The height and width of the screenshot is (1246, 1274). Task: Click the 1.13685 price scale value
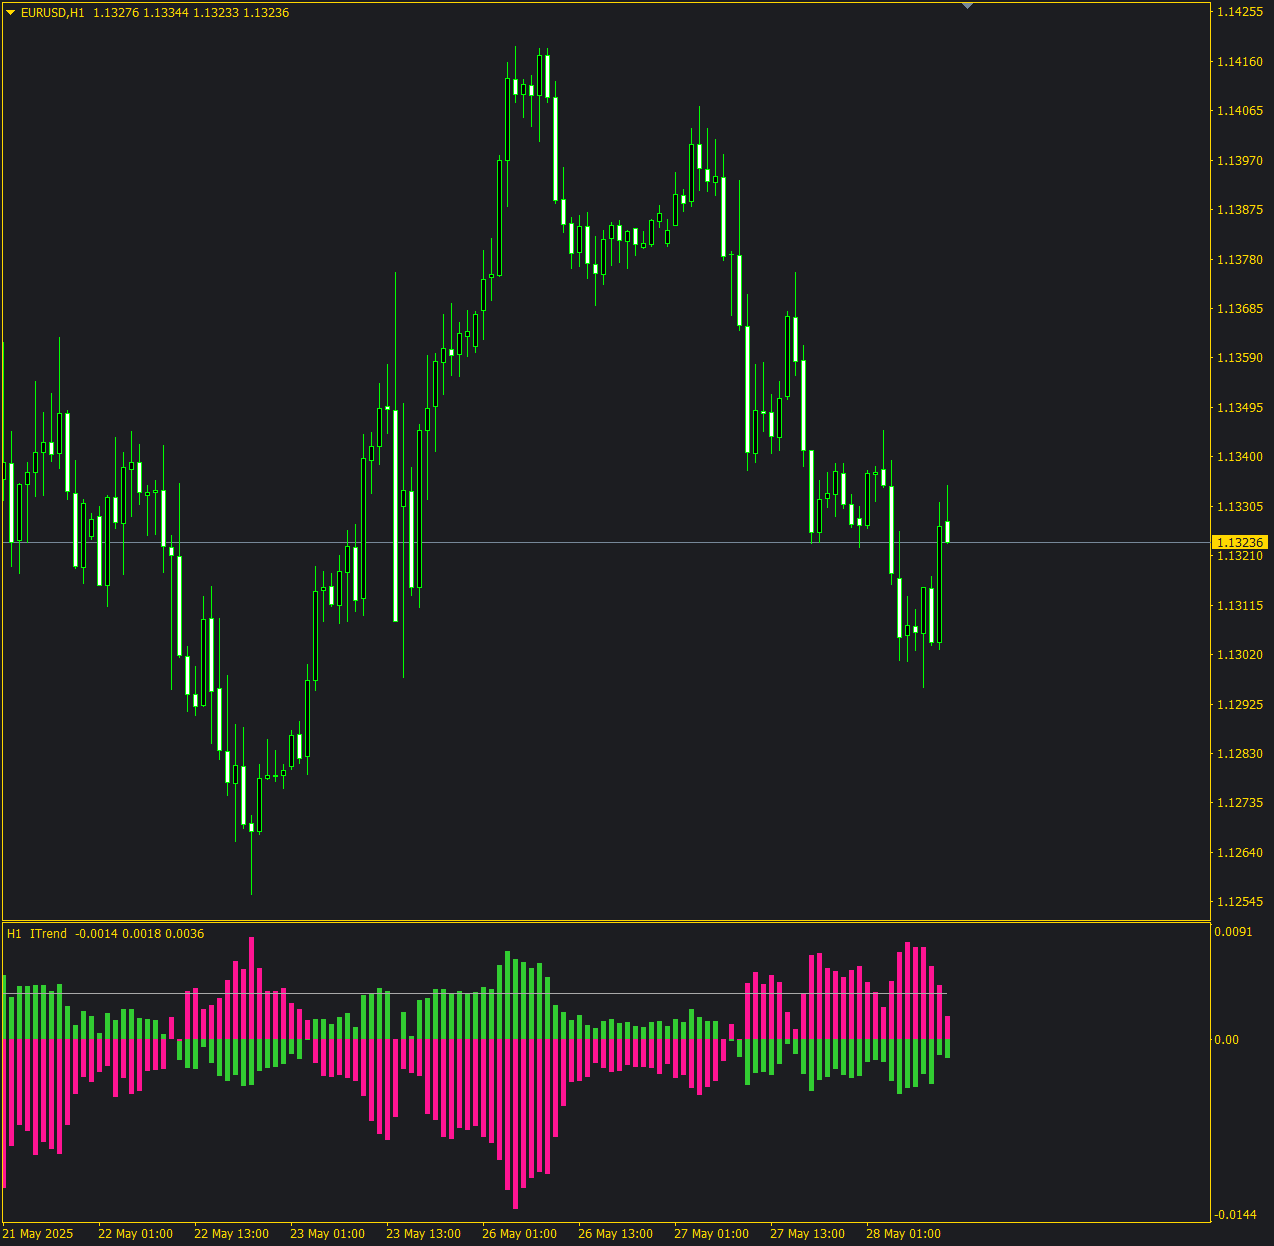pyautogui.click(x=1239, y=309)
